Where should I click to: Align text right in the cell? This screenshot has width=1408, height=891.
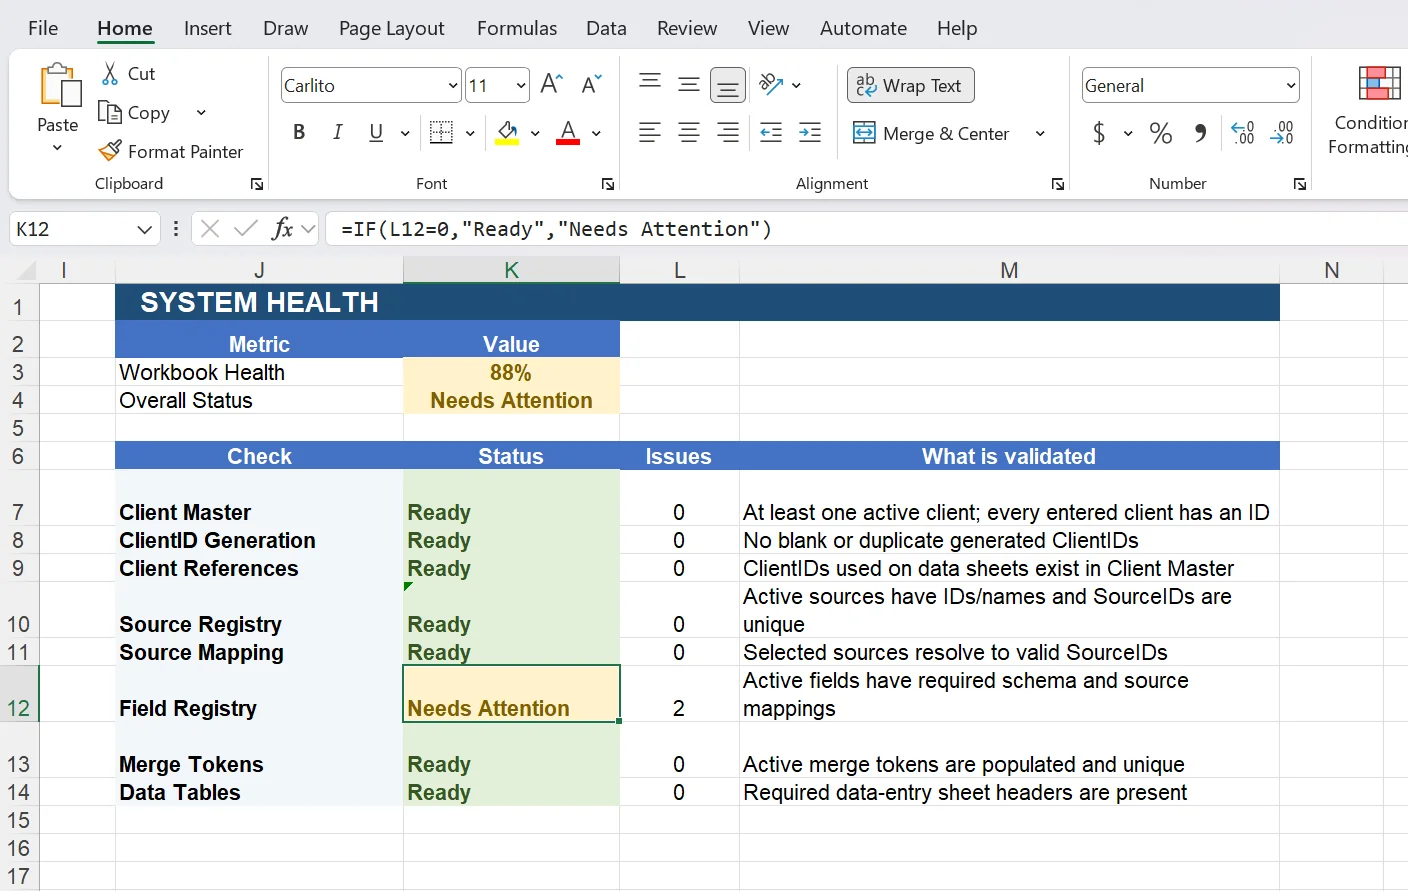click(728, 132)
